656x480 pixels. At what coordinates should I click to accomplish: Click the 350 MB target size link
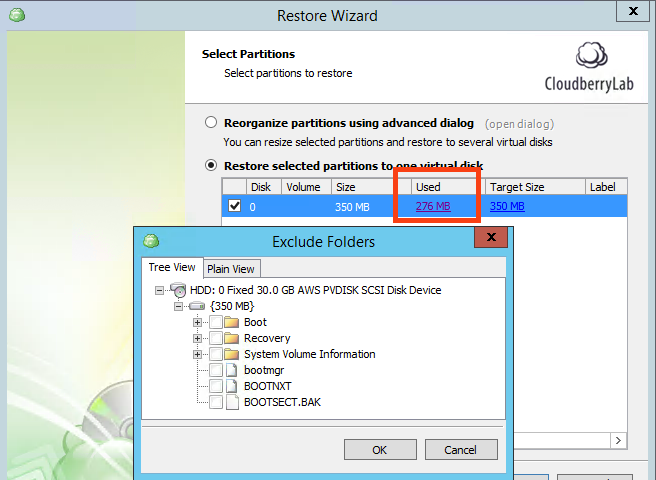point(507,206)
